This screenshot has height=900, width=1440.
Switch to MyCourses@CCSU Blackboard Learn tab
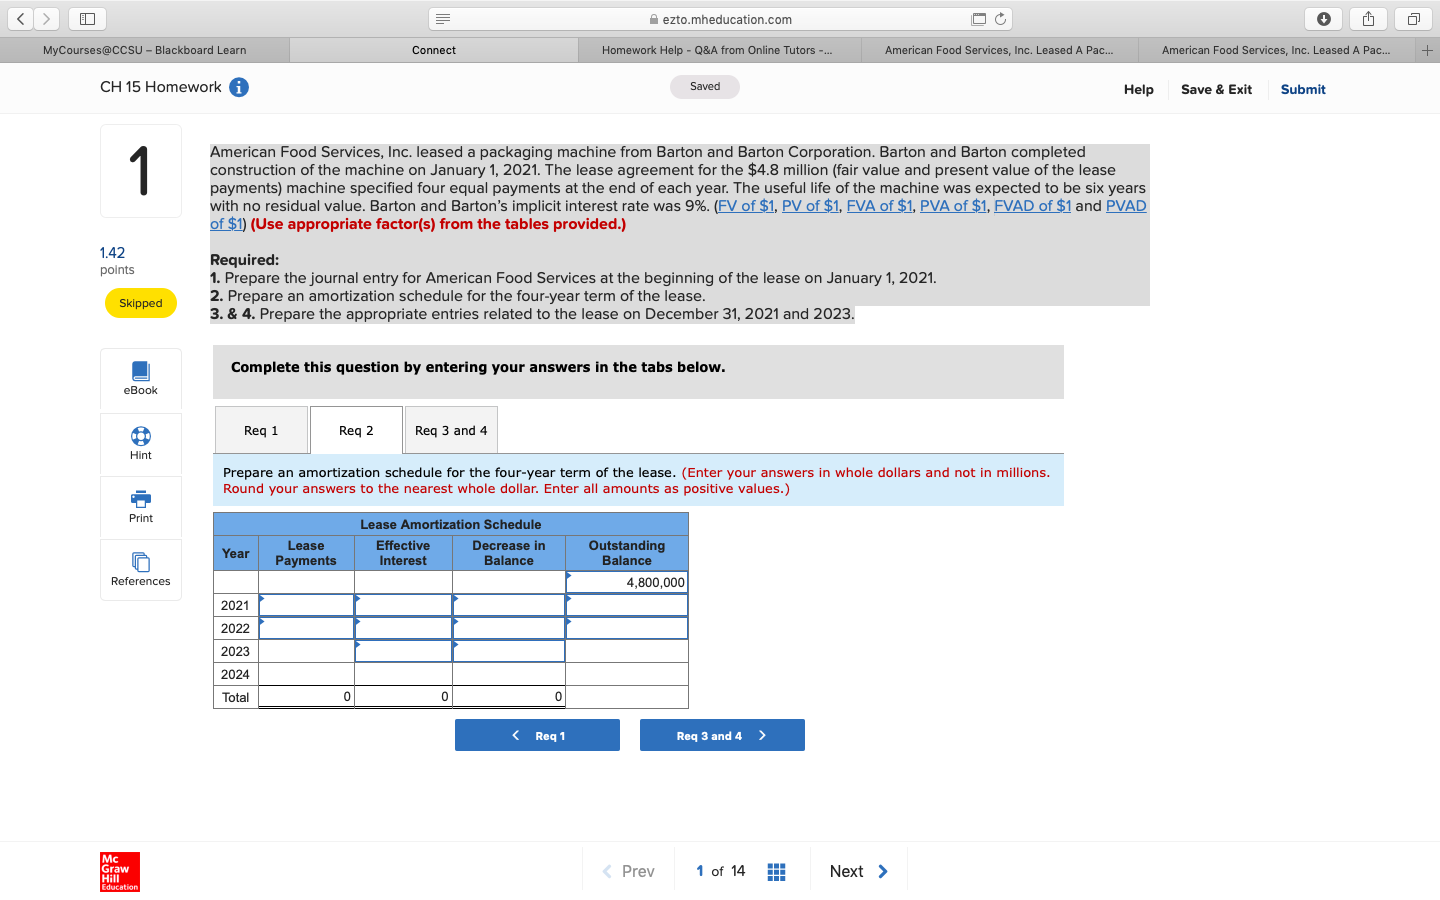click(x=145, y=50)
